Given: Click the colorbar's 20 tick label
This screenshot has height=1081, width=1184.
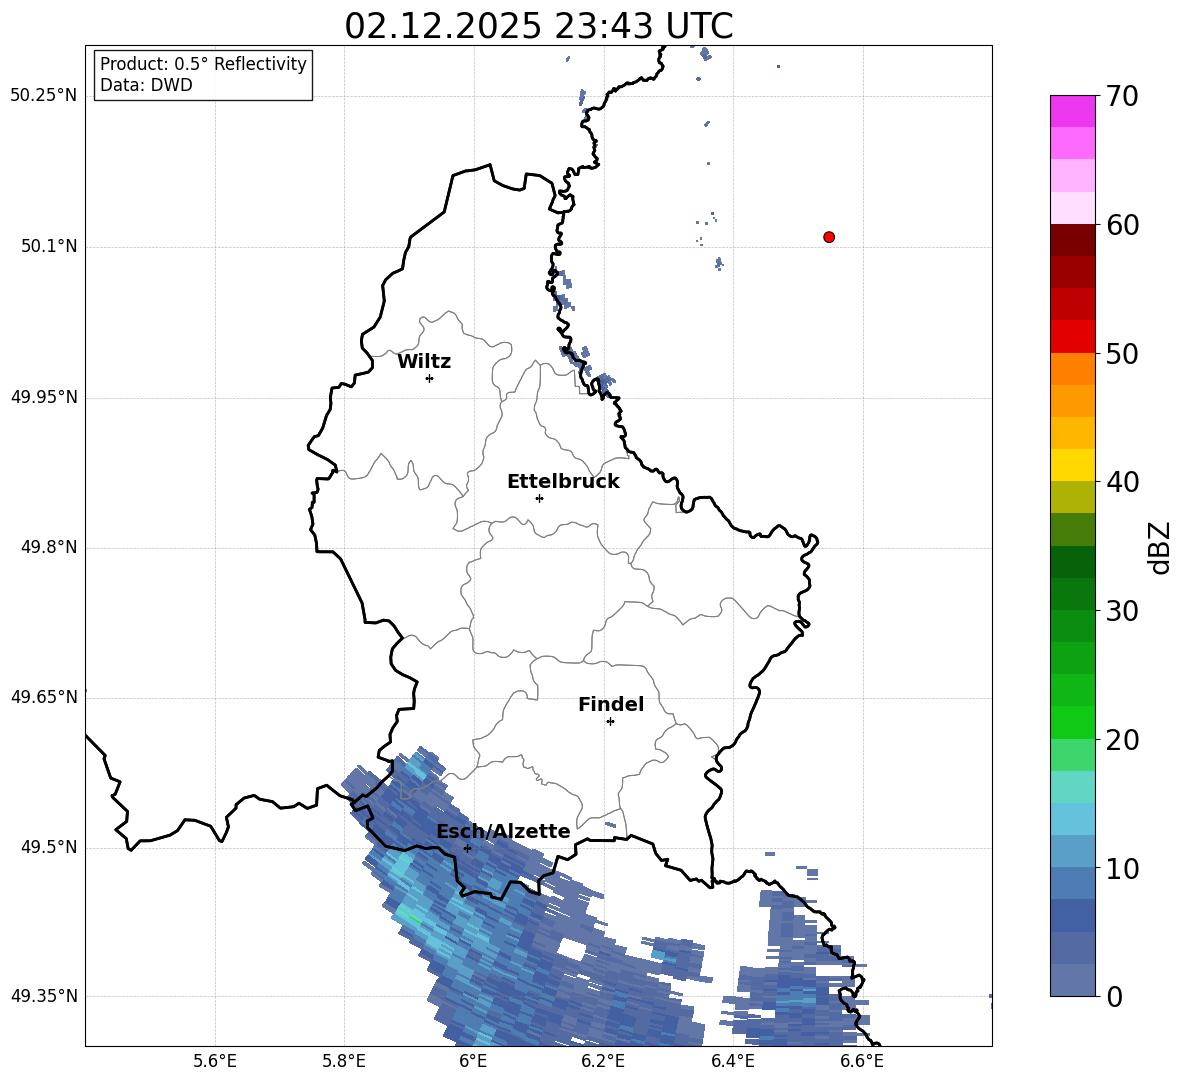Looking at the screenshot, I should 1122,740.
